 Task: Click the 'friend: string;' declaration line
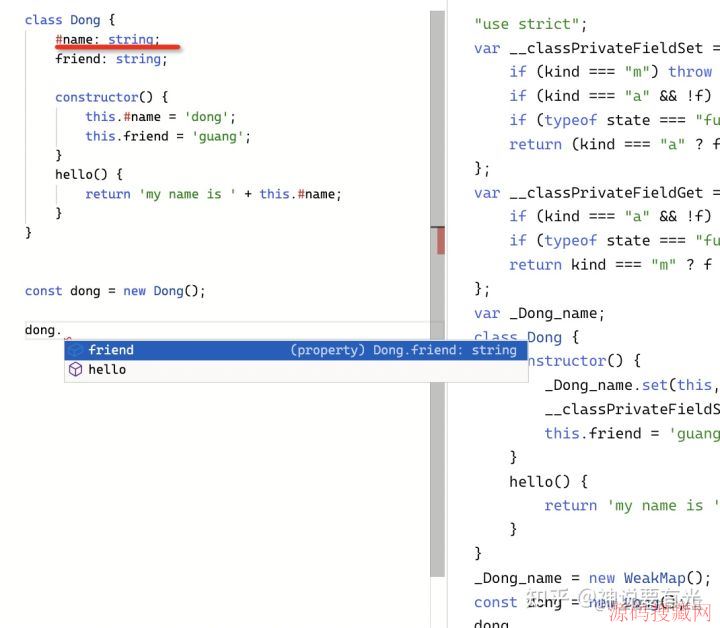[111, 59]
